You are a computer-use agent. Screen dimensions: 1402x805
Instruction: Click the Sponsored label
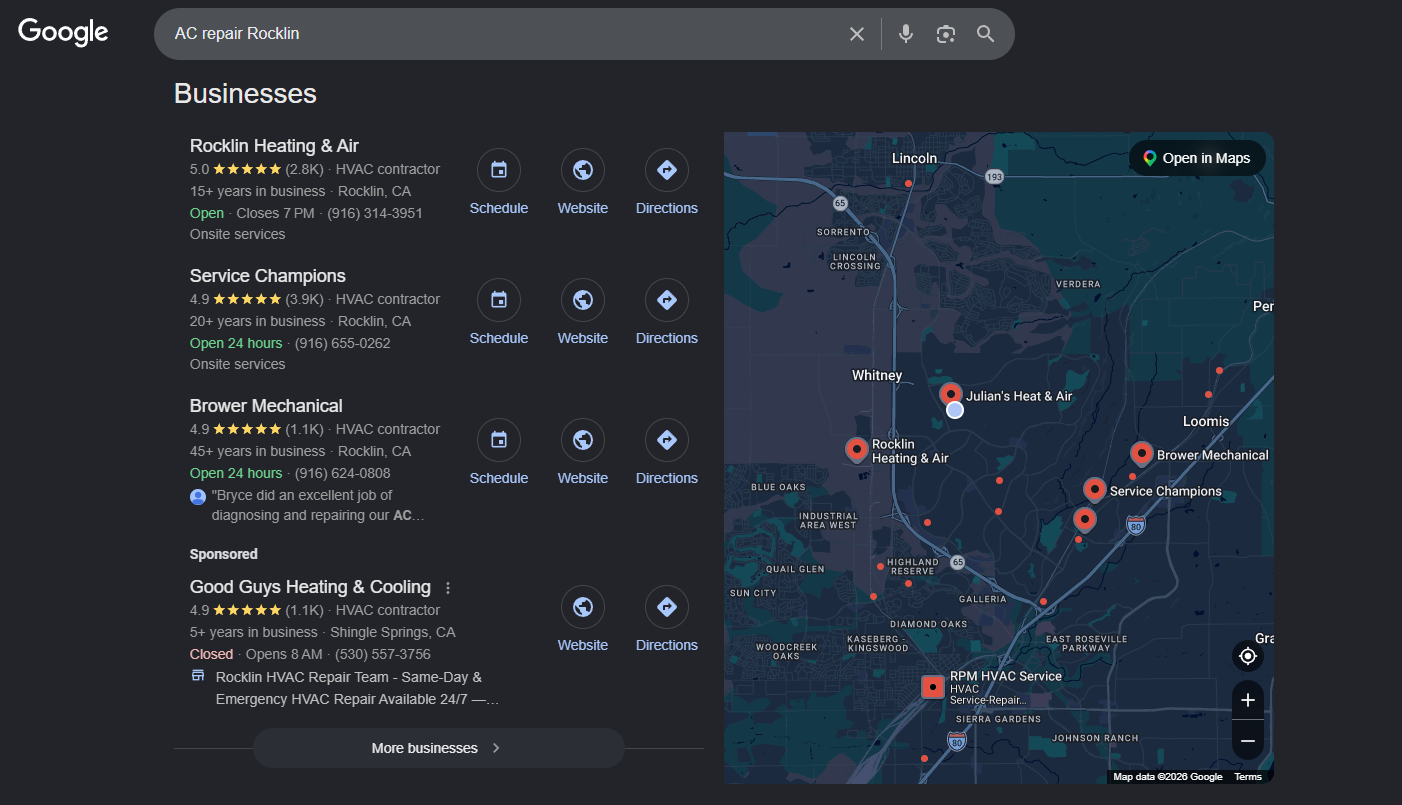pyautogui.click(x=224, y=554)
